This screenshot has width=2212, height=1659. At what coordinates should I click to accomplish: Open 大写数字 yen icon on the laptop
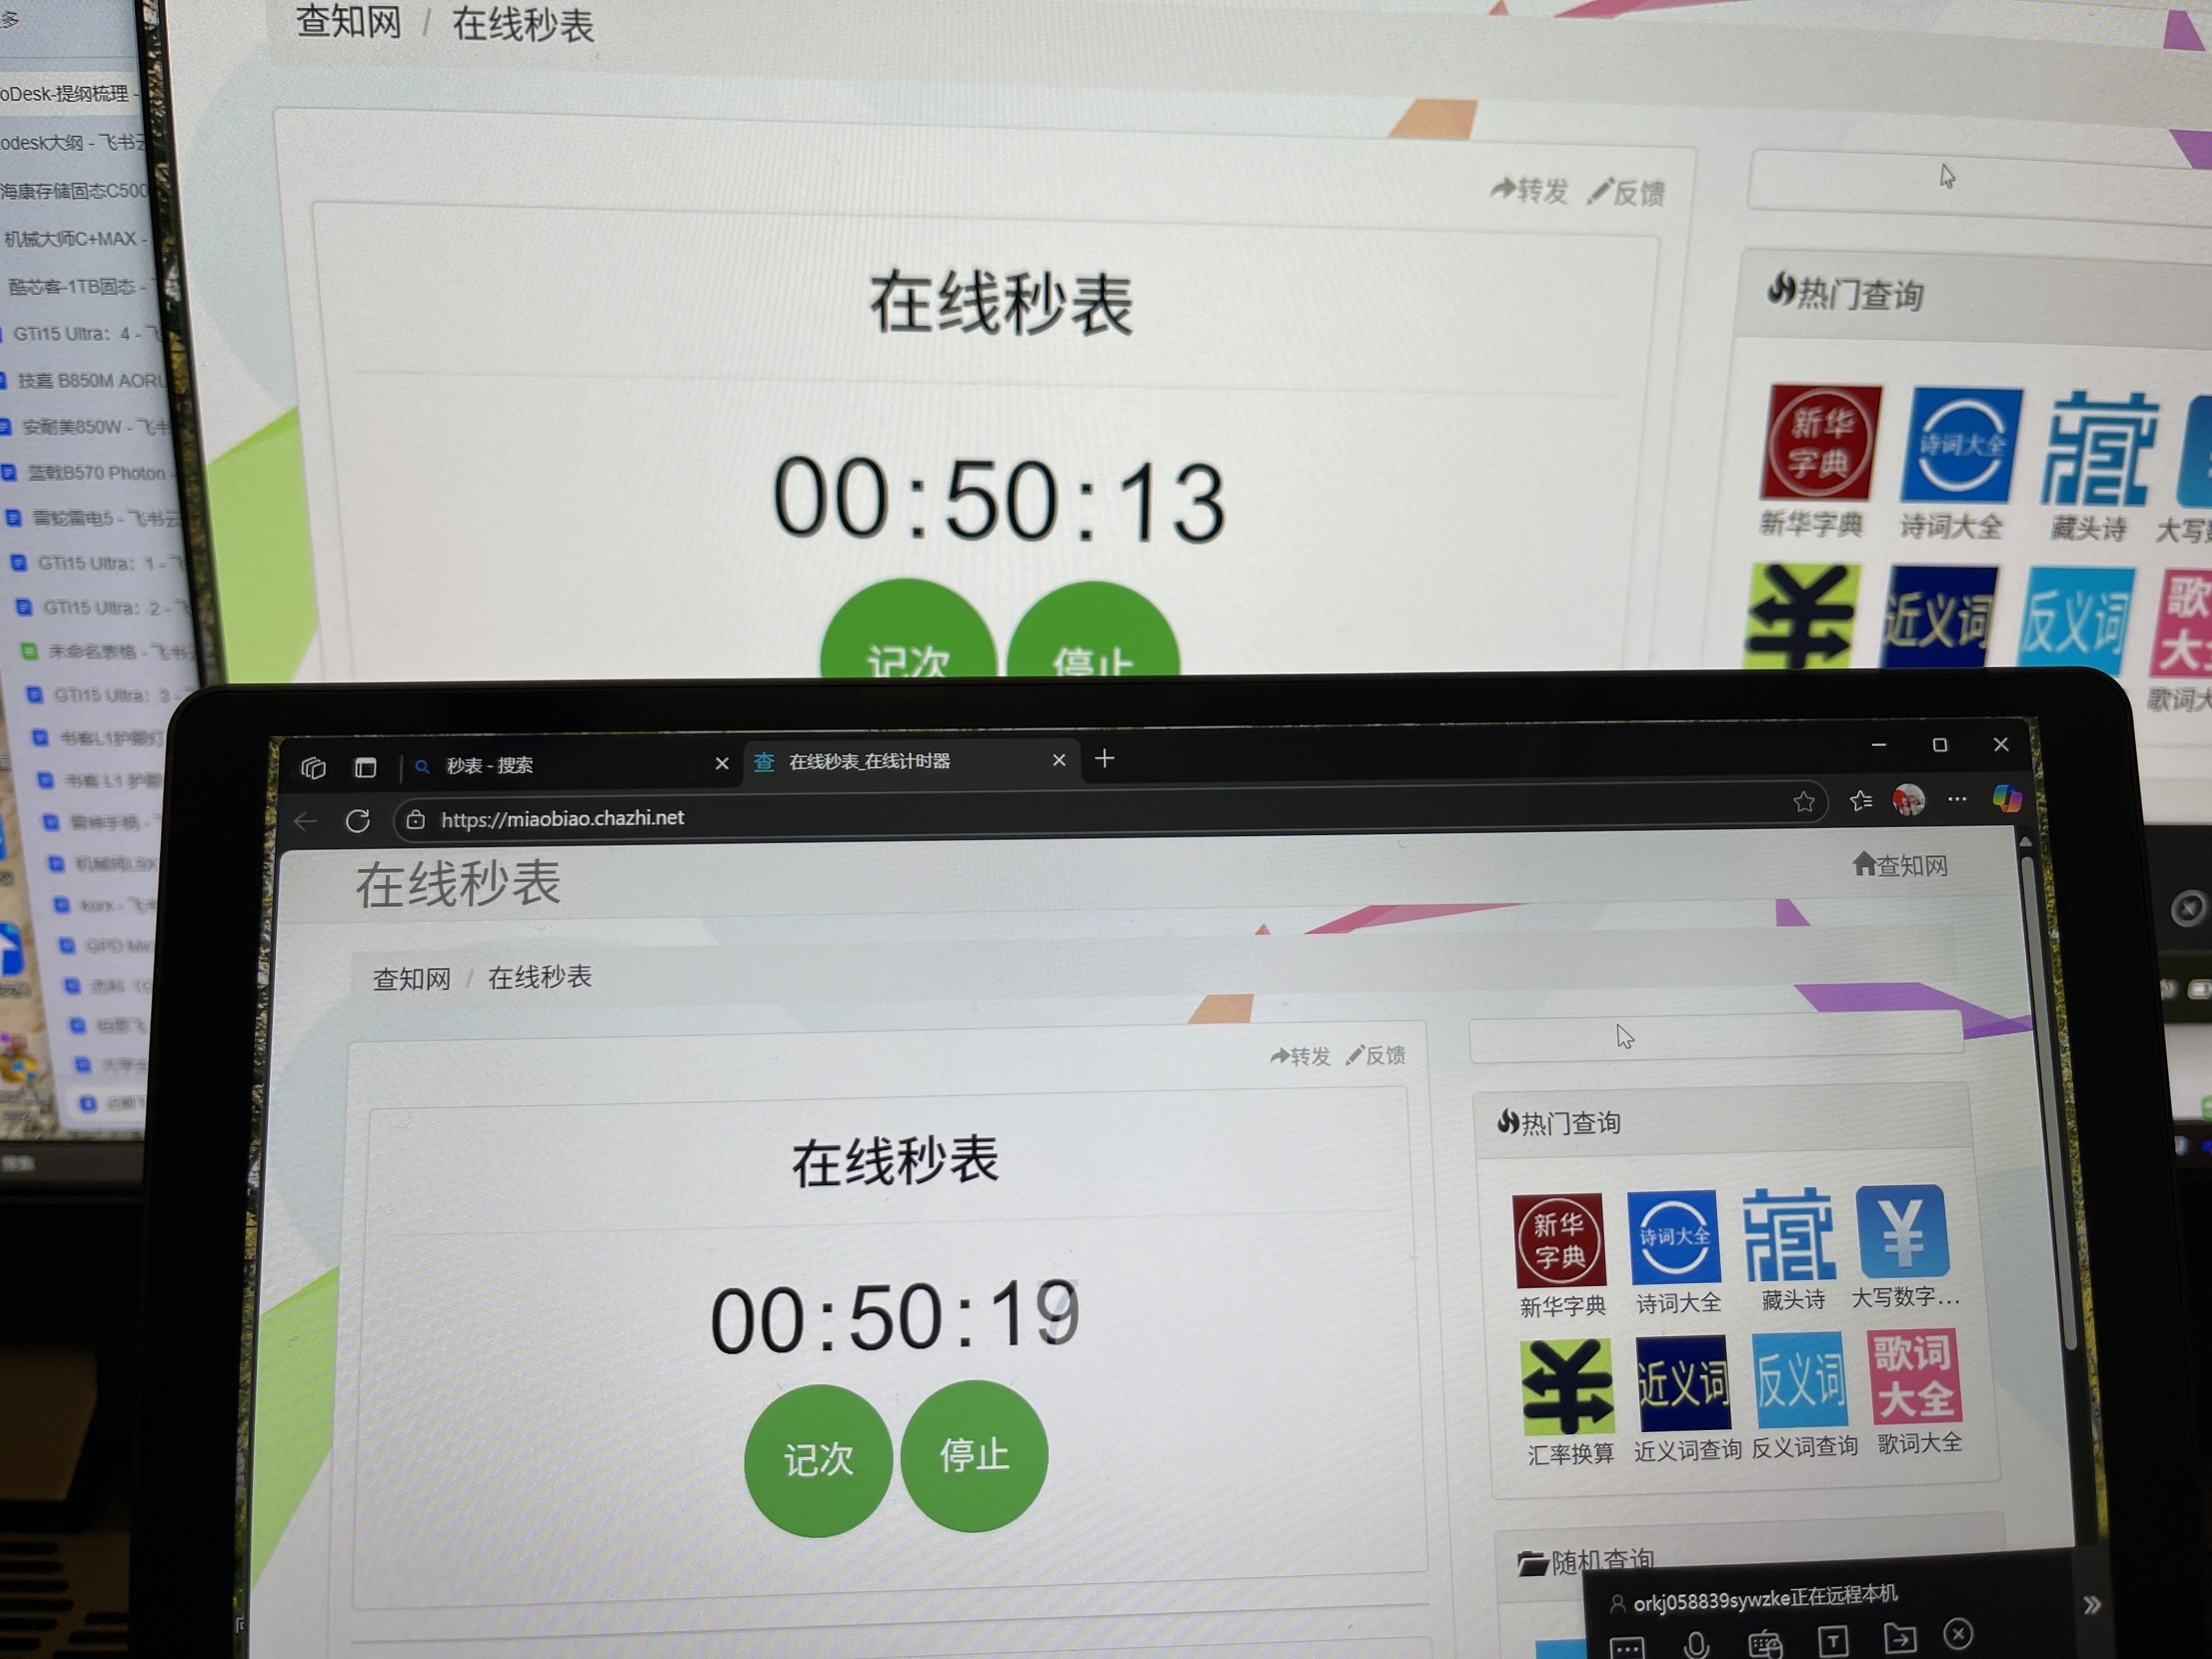(x=1902, y=1231)
